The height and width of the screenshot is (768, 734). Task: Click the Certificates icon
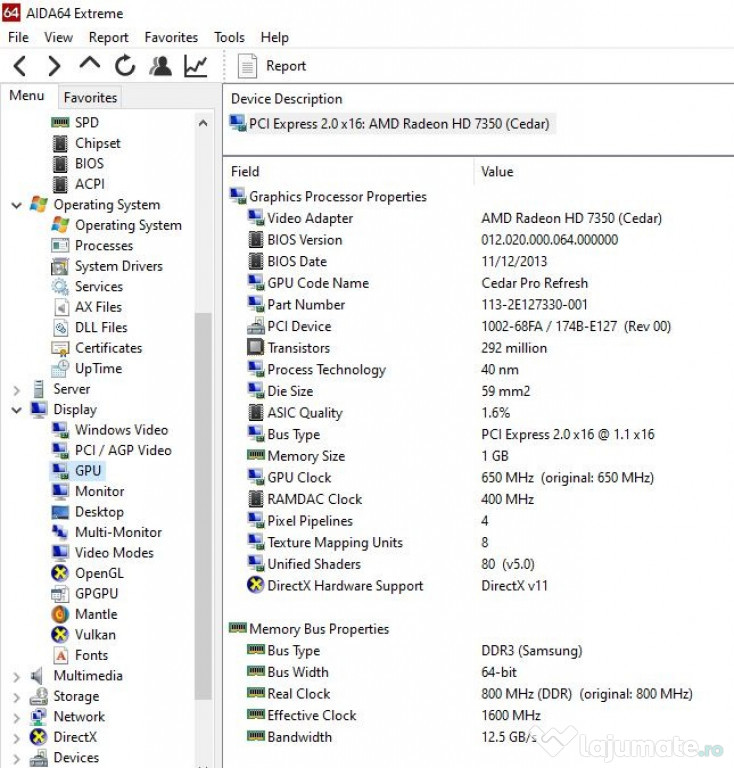[60, 348]
